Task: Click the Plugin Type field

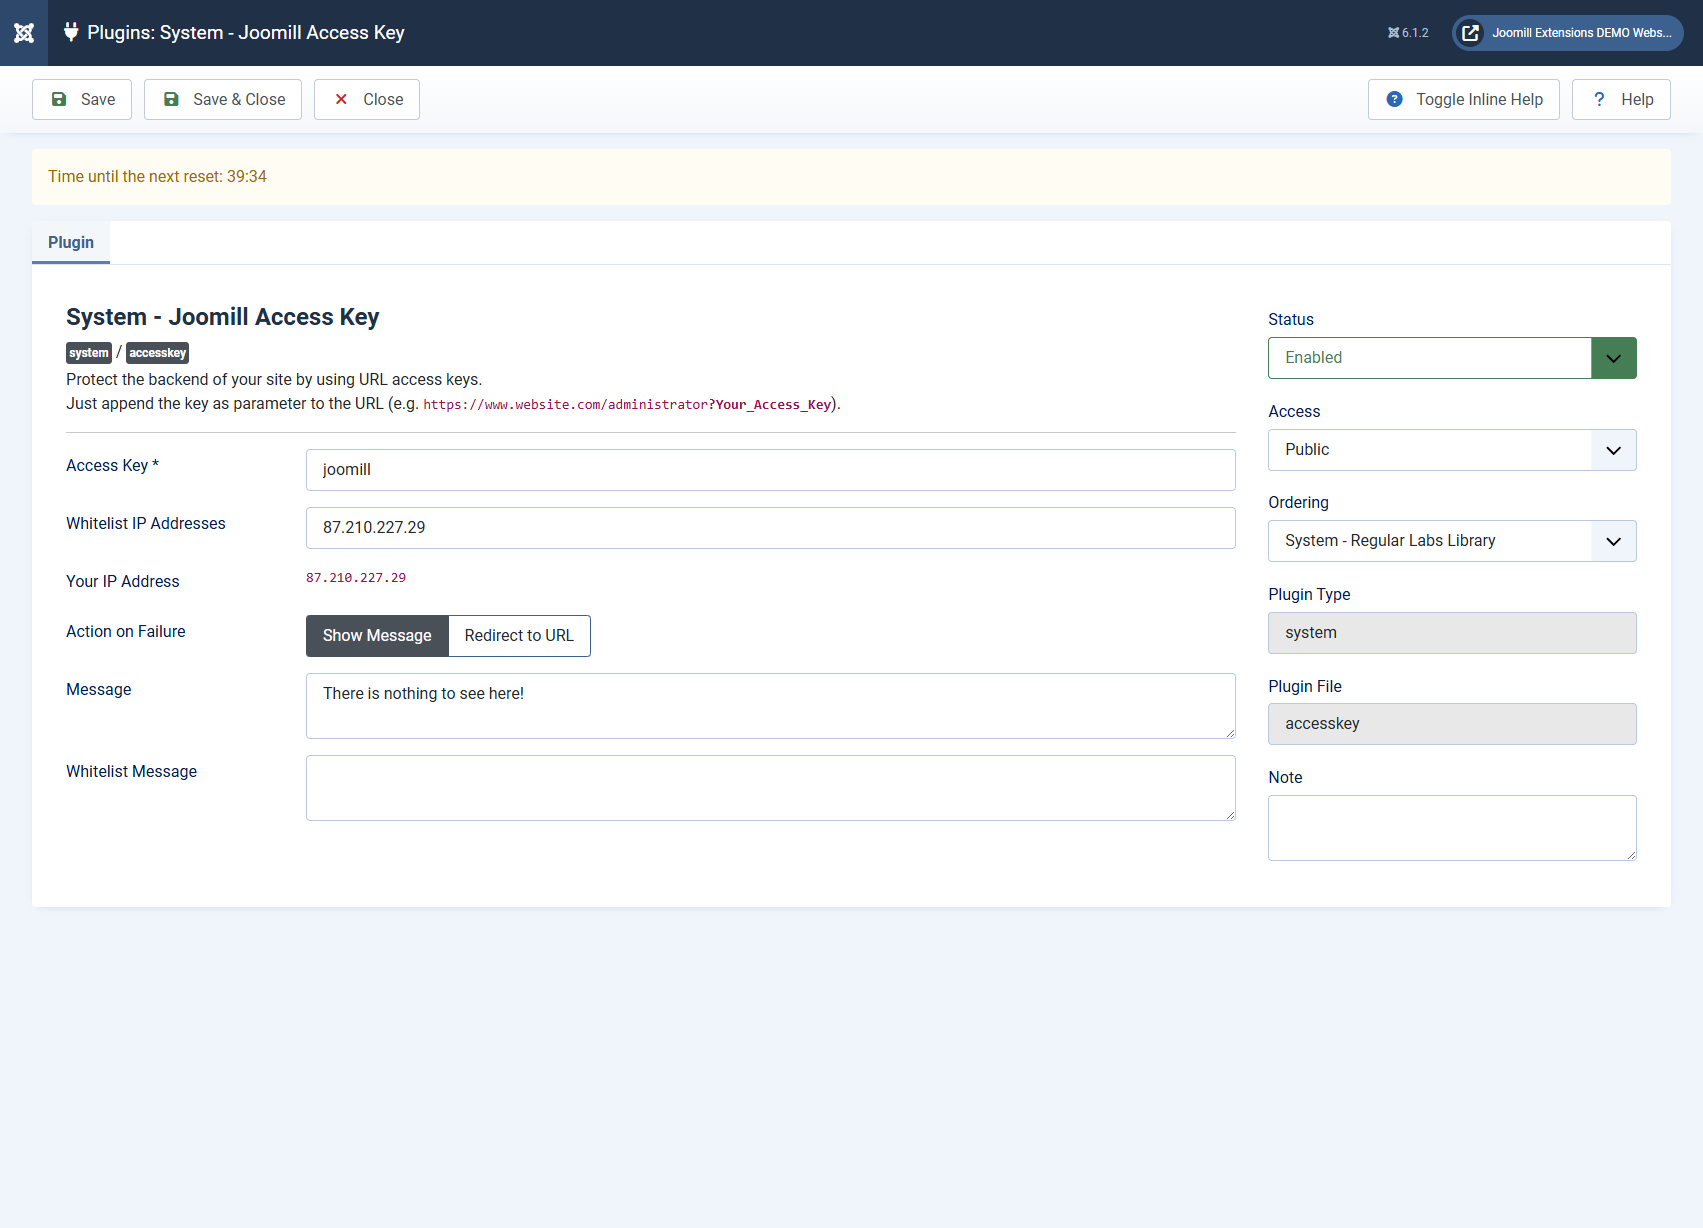Action: click(1452, 633)
